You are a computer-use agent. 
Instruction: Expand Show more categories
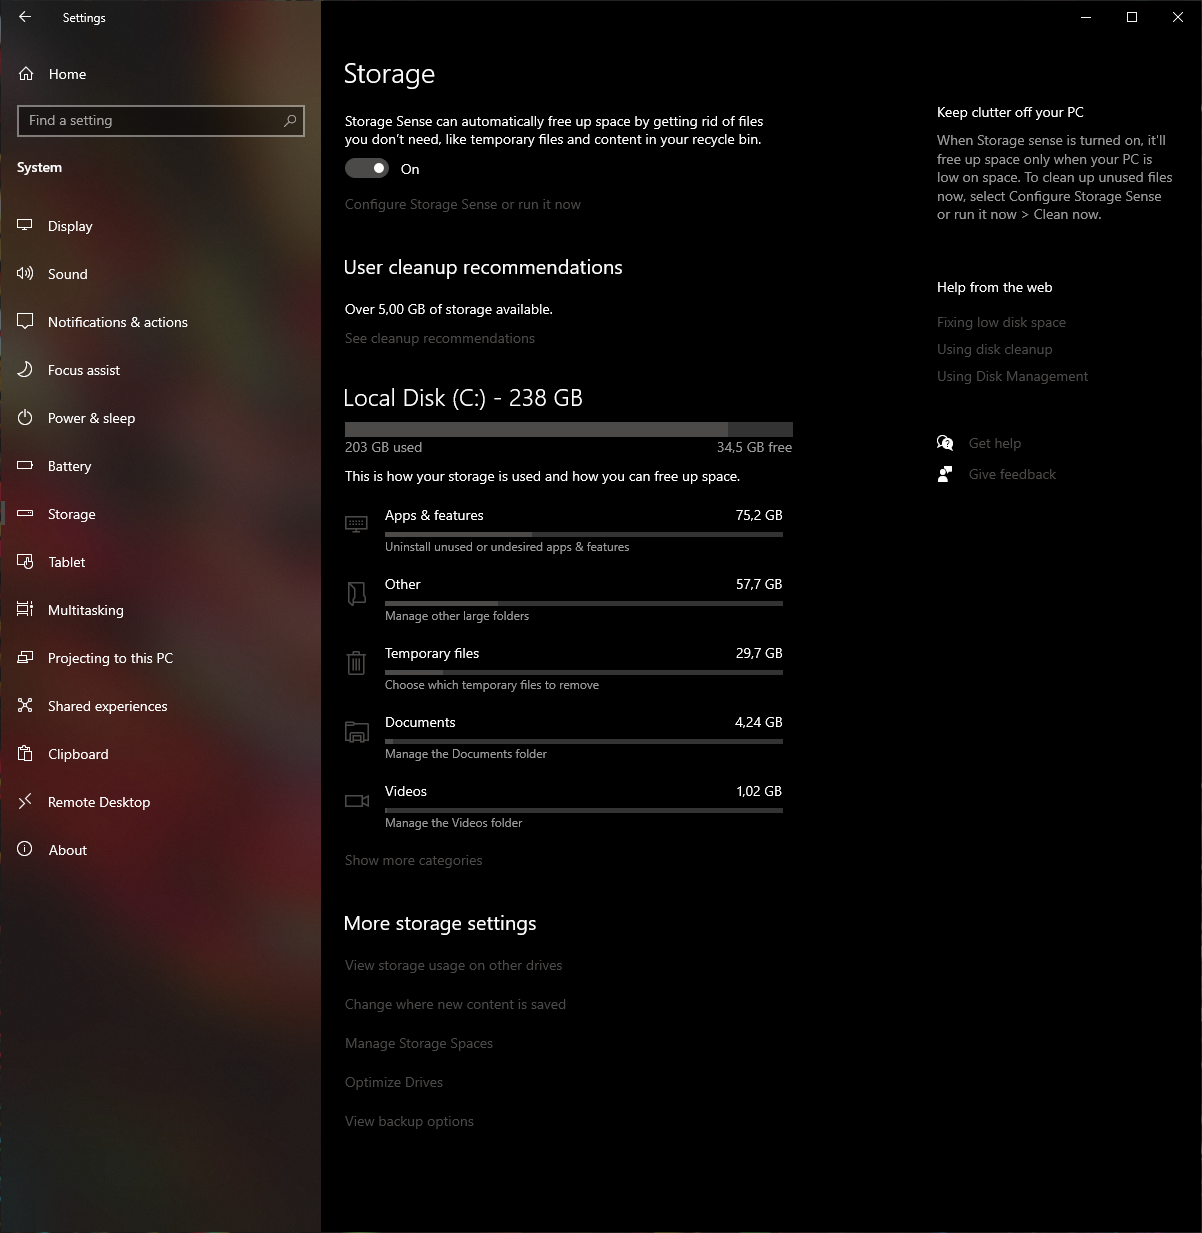click(413, 860)
